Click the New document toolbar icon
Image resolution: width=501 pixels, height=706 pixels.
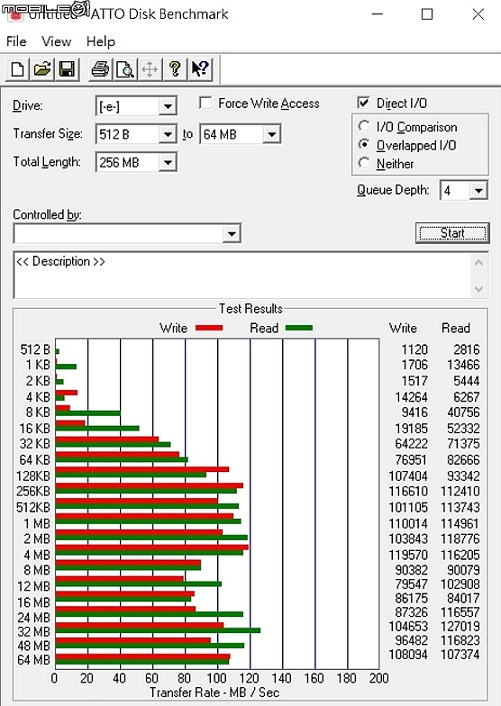tap(18, 69)
